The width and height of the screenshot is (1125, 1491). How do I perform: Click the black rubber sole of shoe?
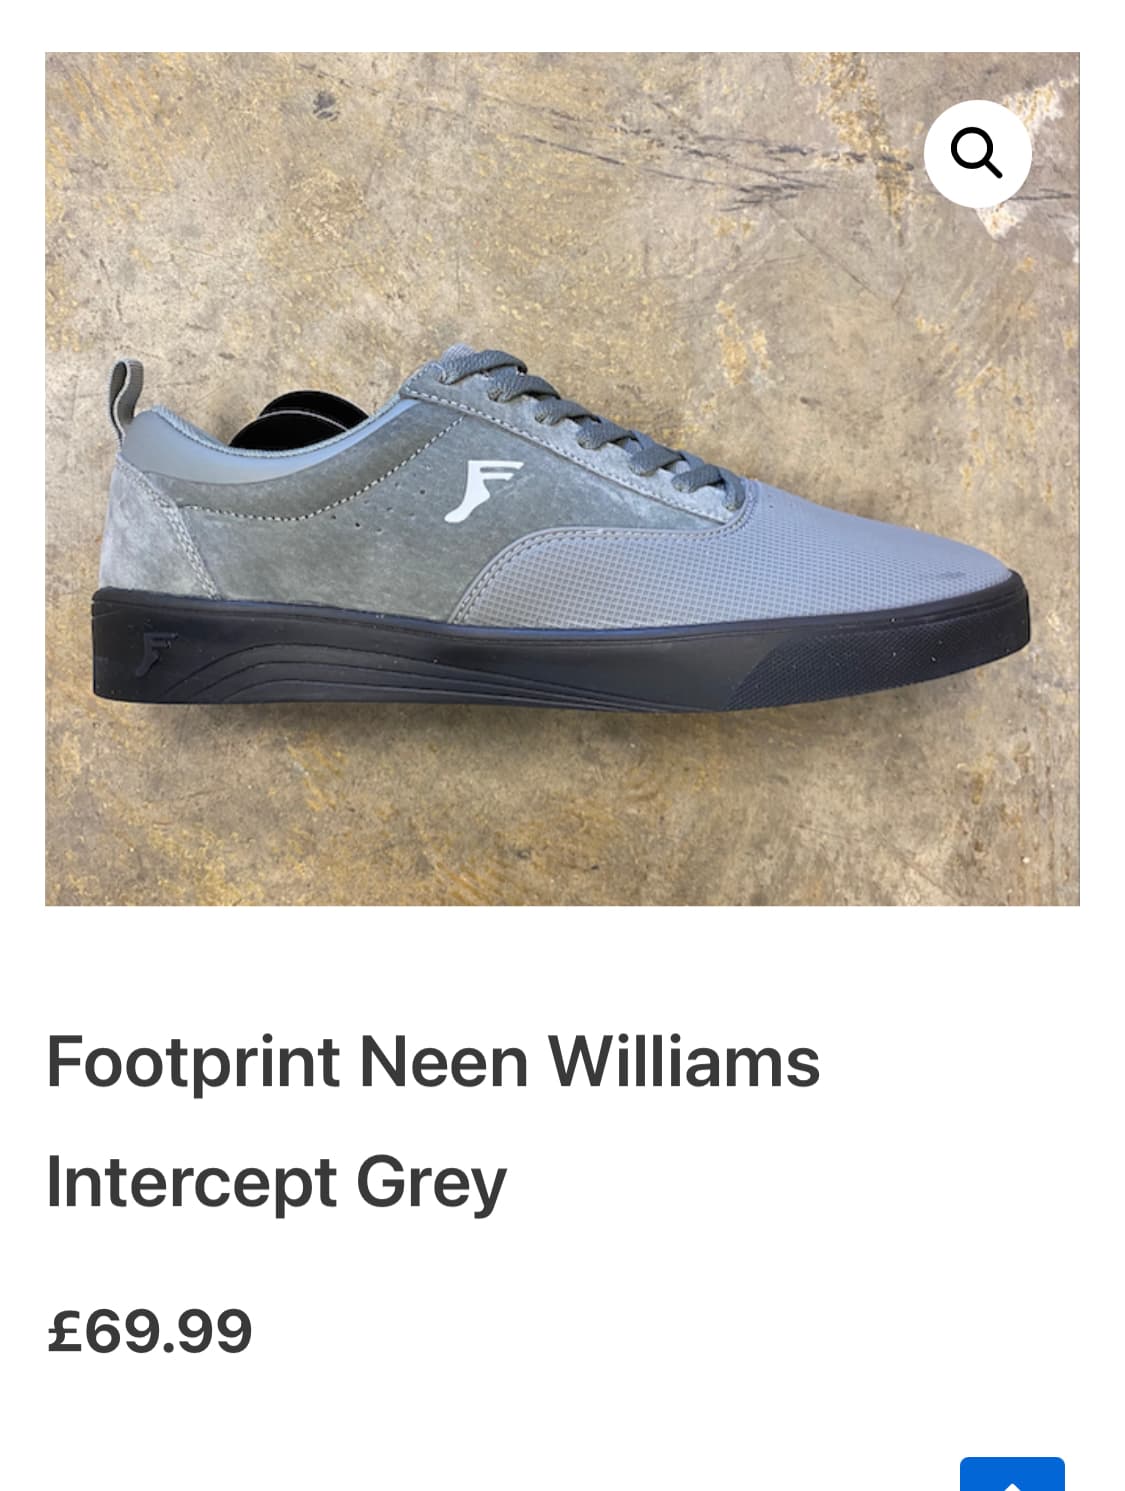560,650
